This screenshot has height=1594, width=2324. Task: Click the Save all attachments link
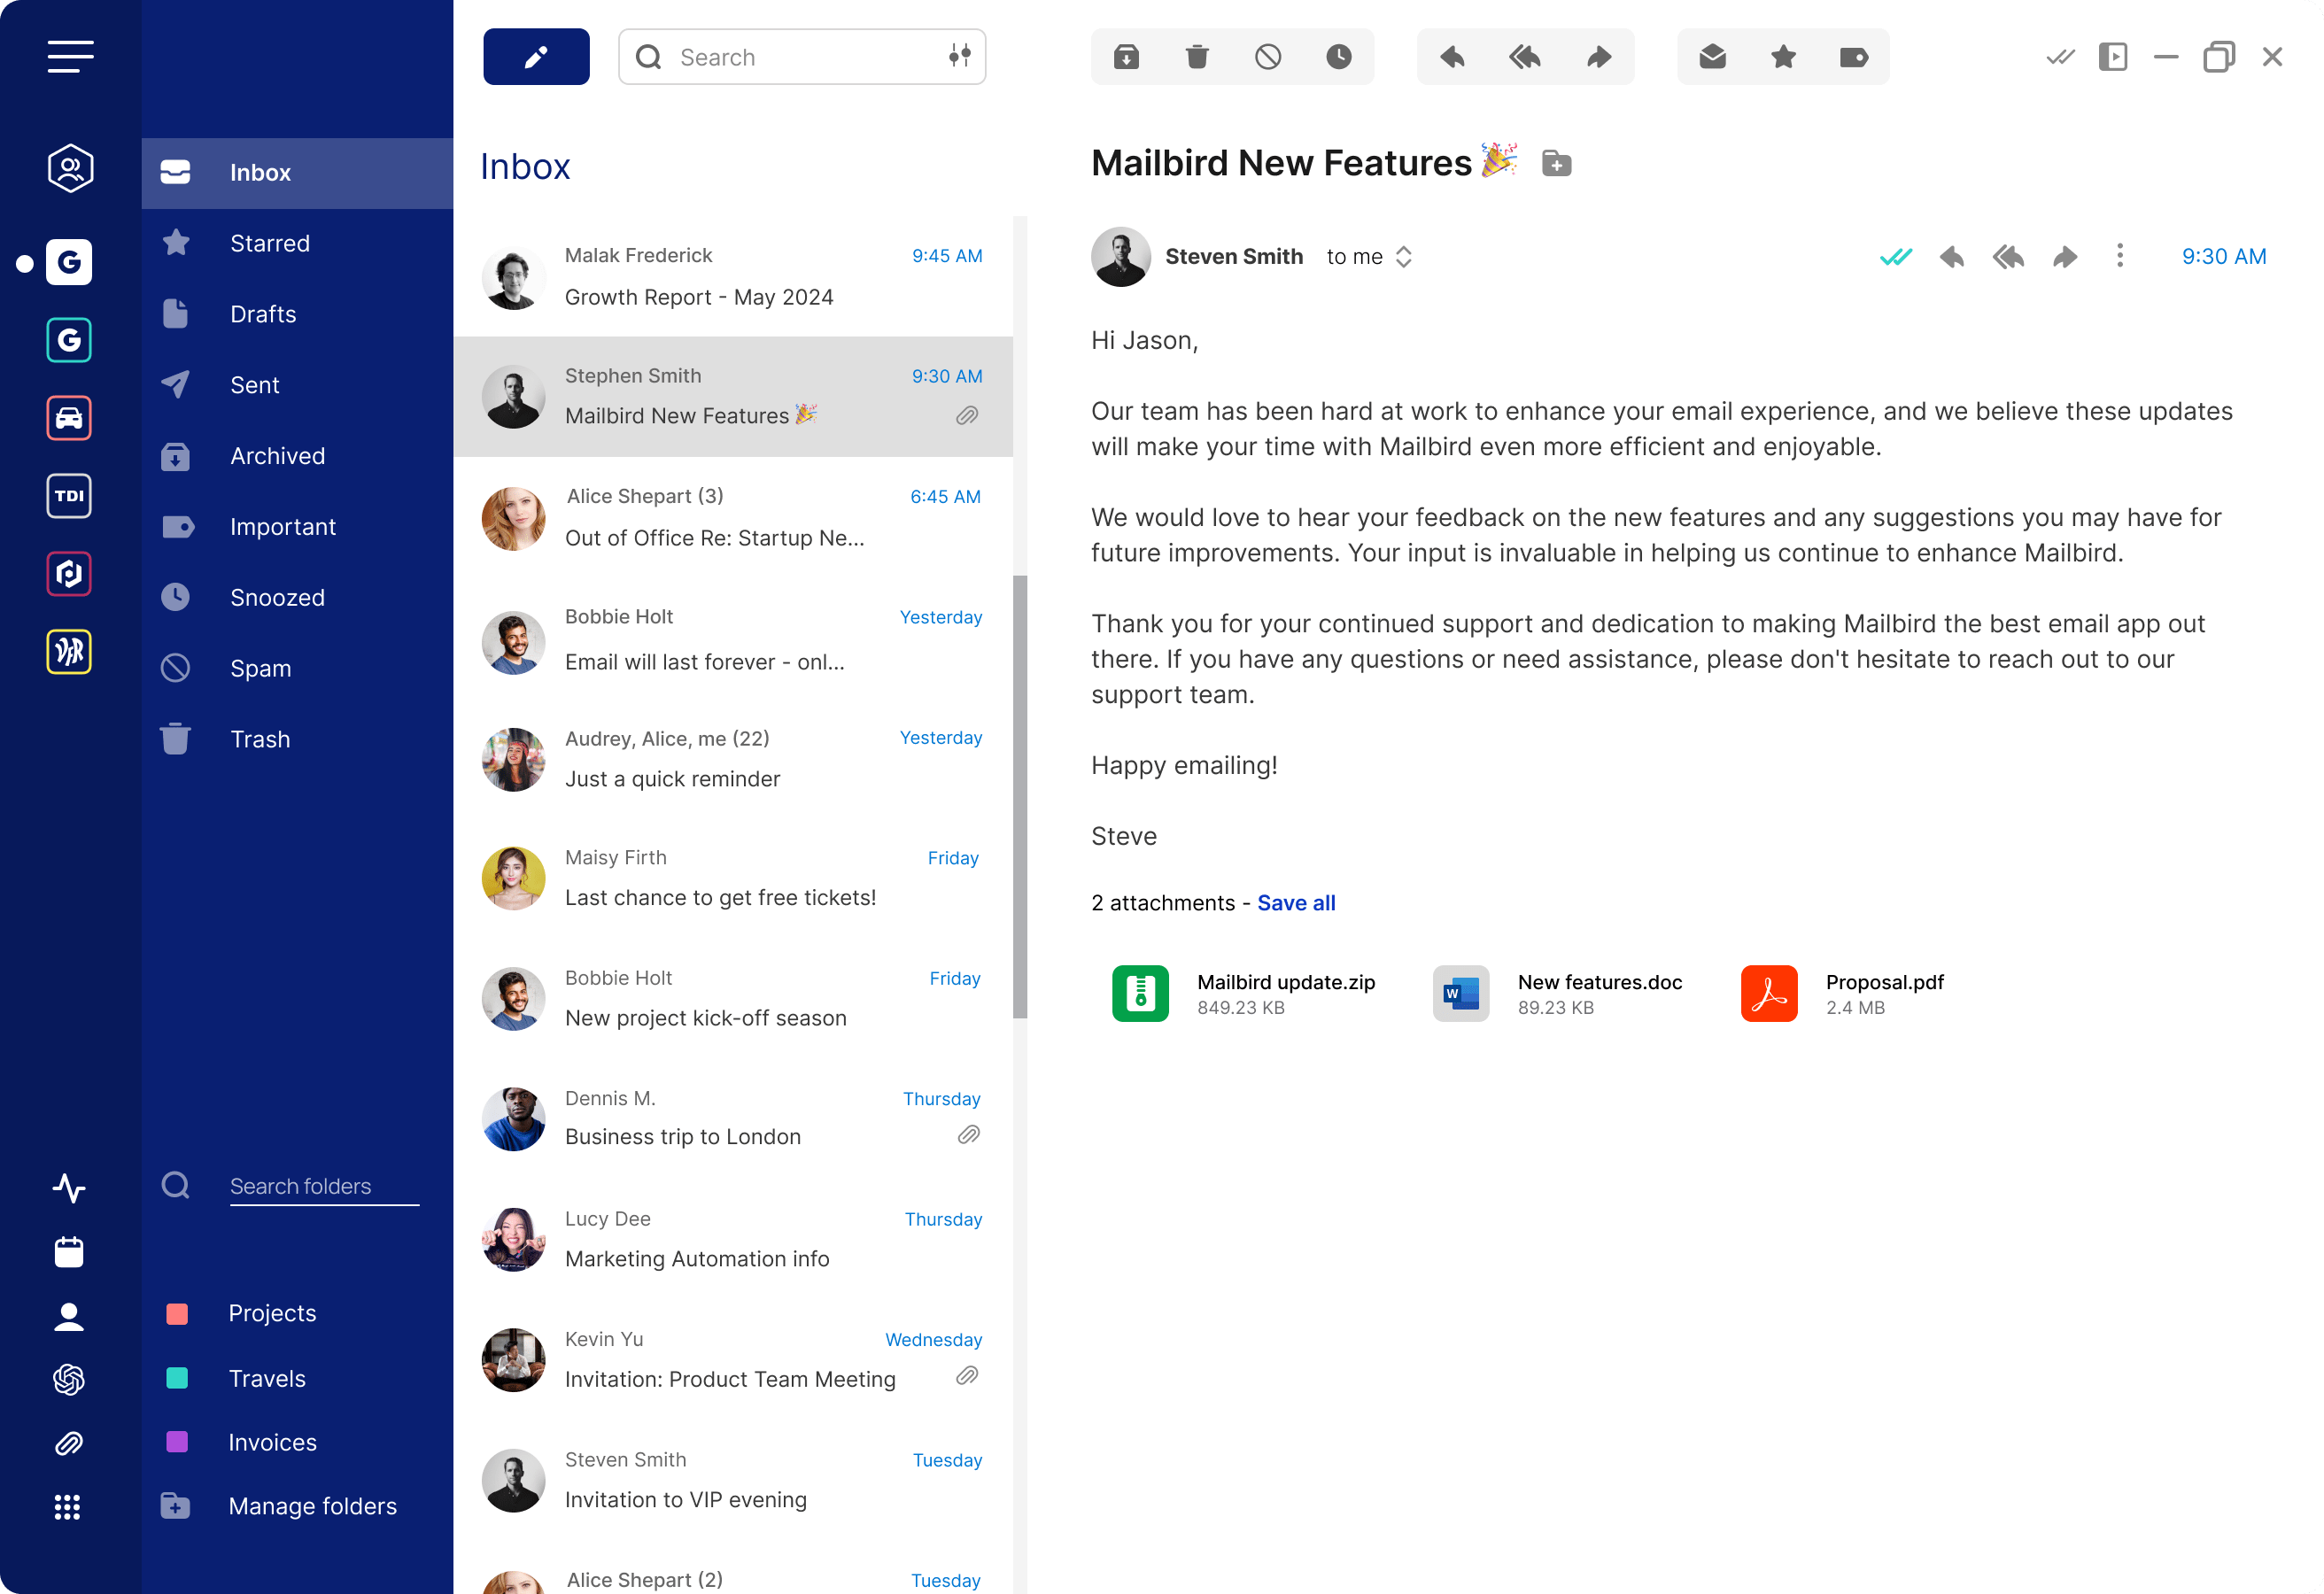[1296, 903]
